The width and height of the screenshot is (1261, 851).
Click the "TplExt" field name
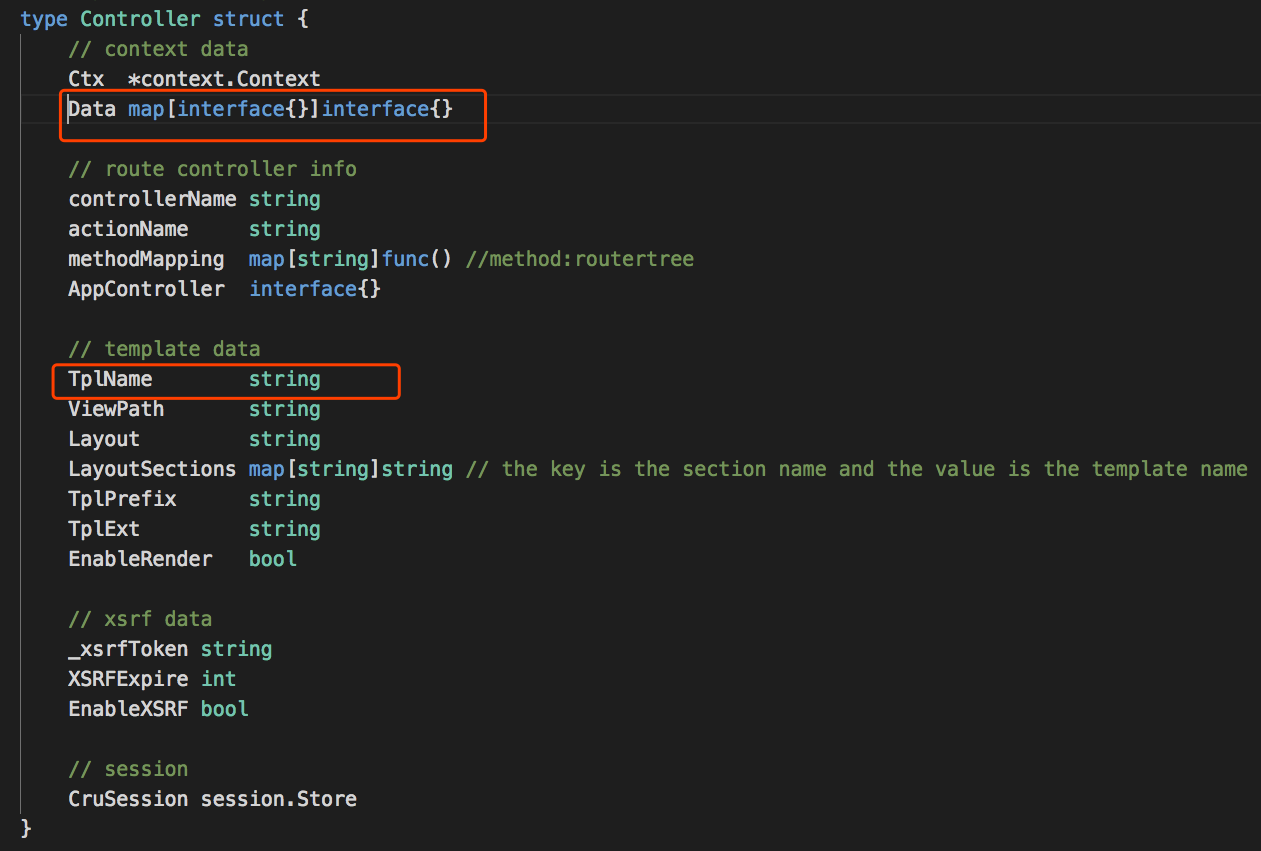point(104,529)
